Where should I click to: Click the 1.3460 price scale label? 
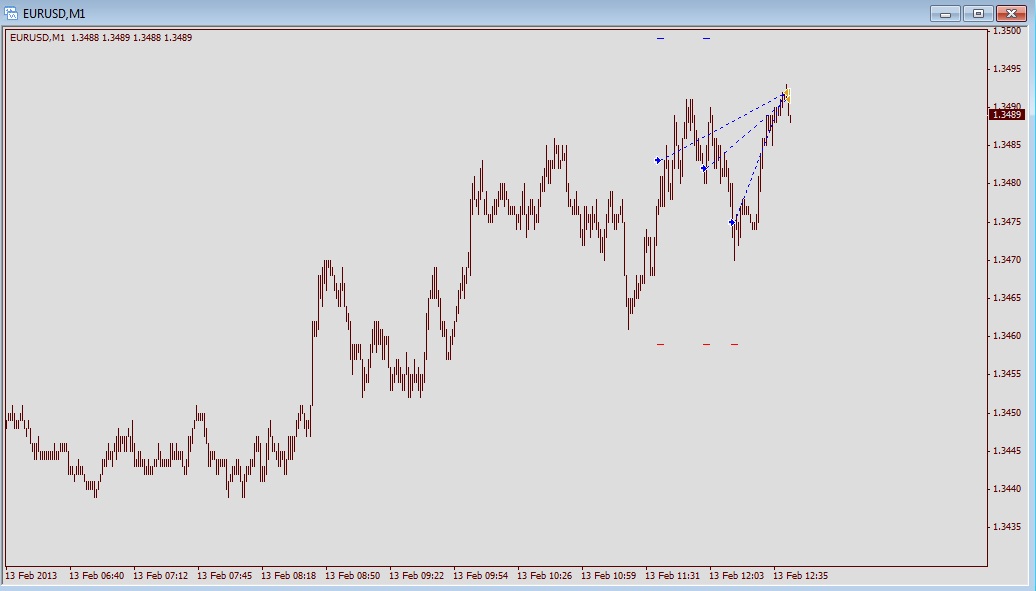(1007, 336)
